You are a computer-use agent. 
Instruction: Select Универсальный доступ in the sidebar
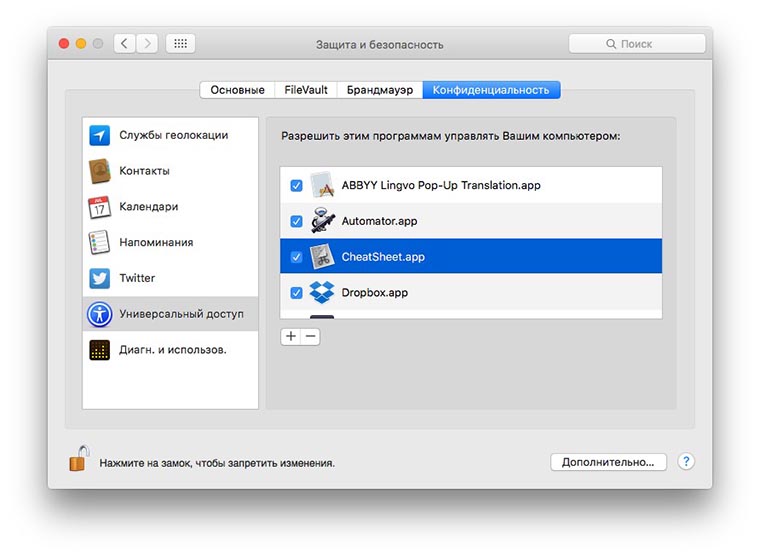coord(170,314)
